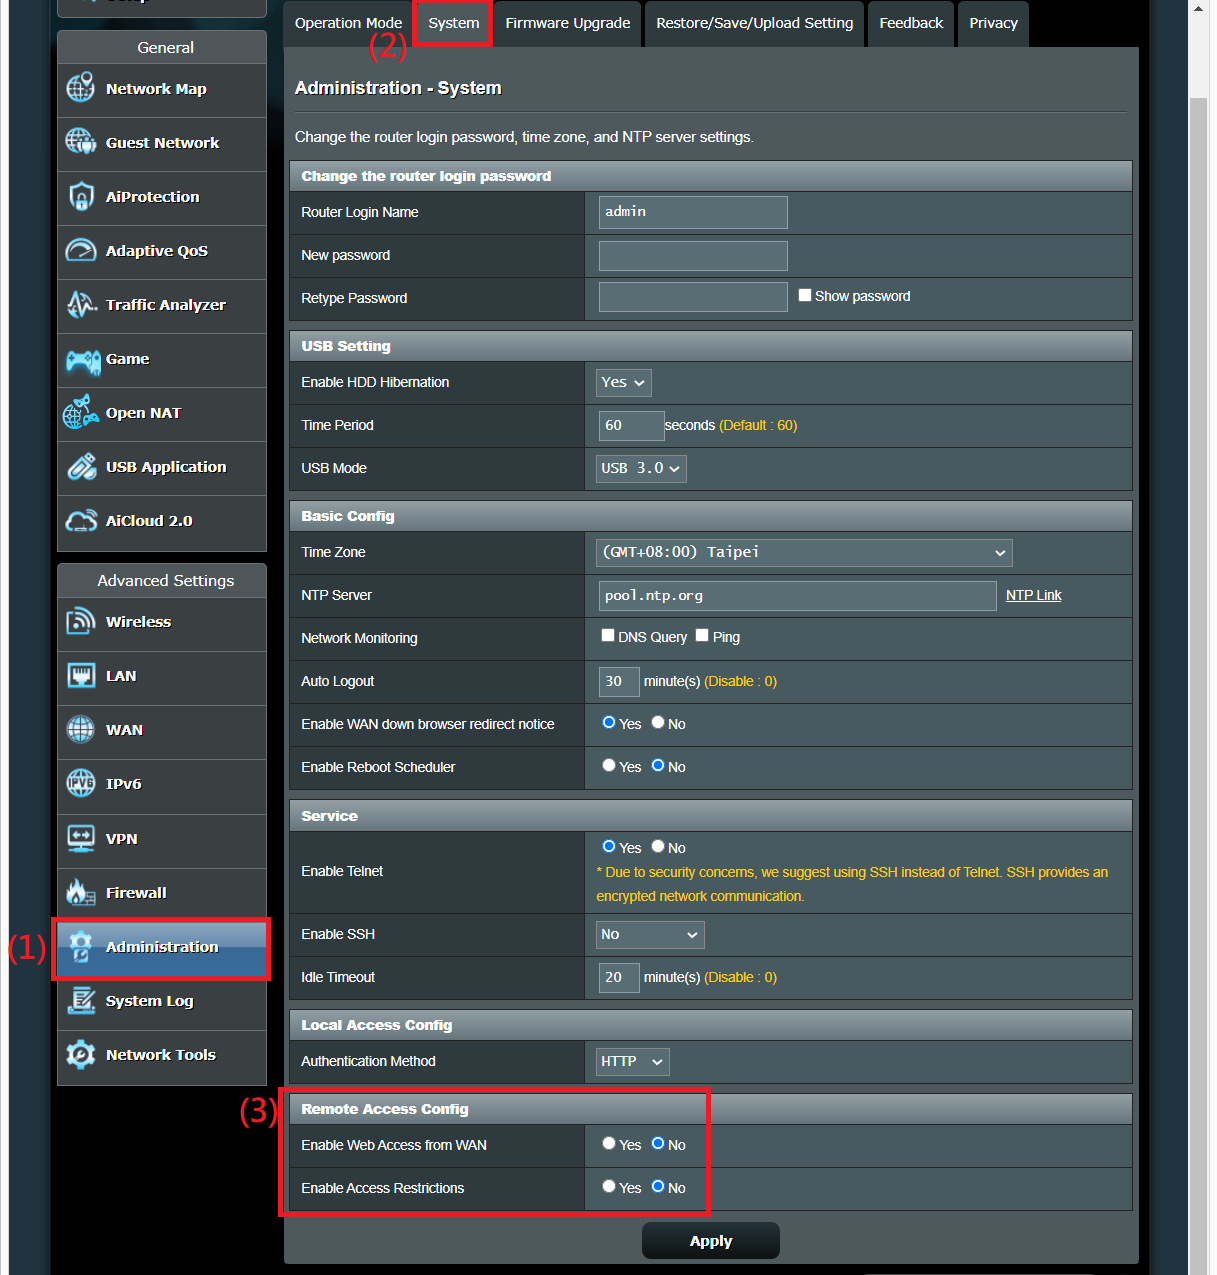Click the Network Map globe icon
This screenshot has width=1217, height=1275.
point(81,88)
